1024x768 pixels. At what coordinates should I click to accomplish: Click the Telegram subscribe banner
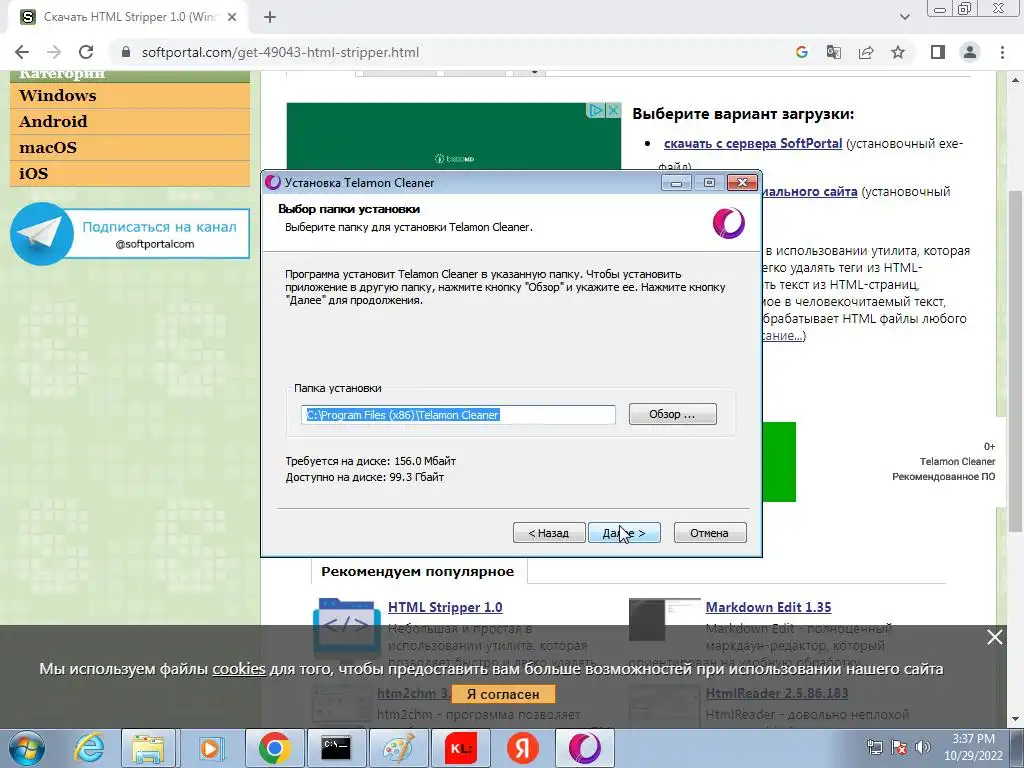pyautogui.click(x=130, y=234)
